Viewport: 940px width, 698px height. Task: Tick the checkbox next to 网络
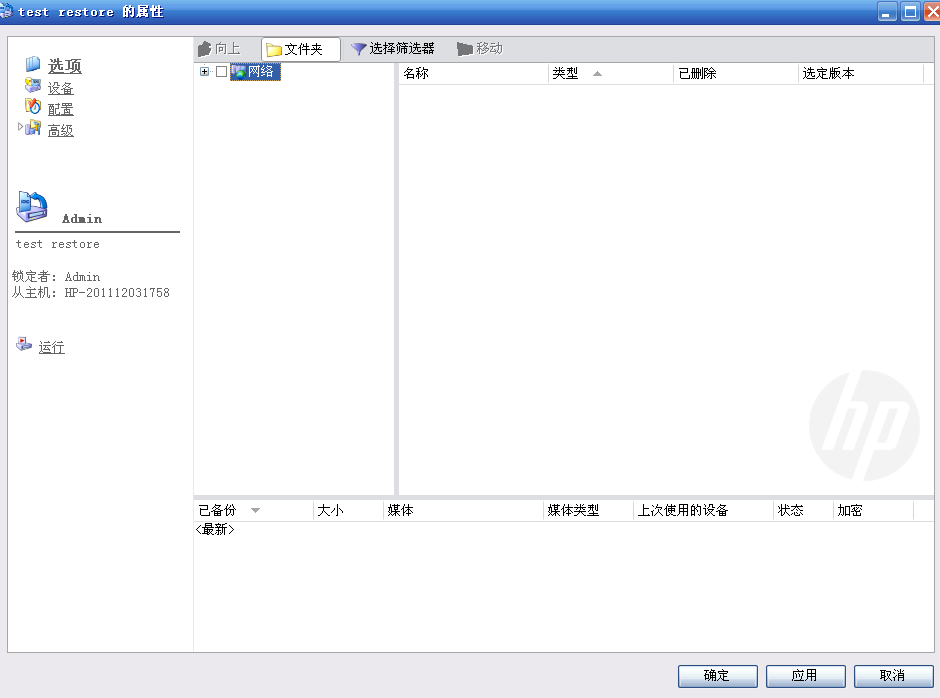(x=221, y=71)
